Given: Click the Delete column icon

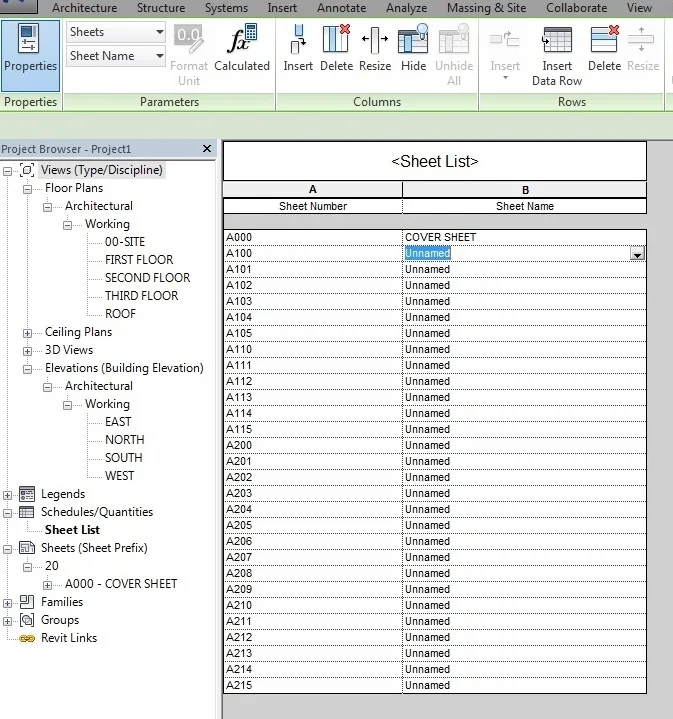Looking at the screenshot, I should (336, 39).
